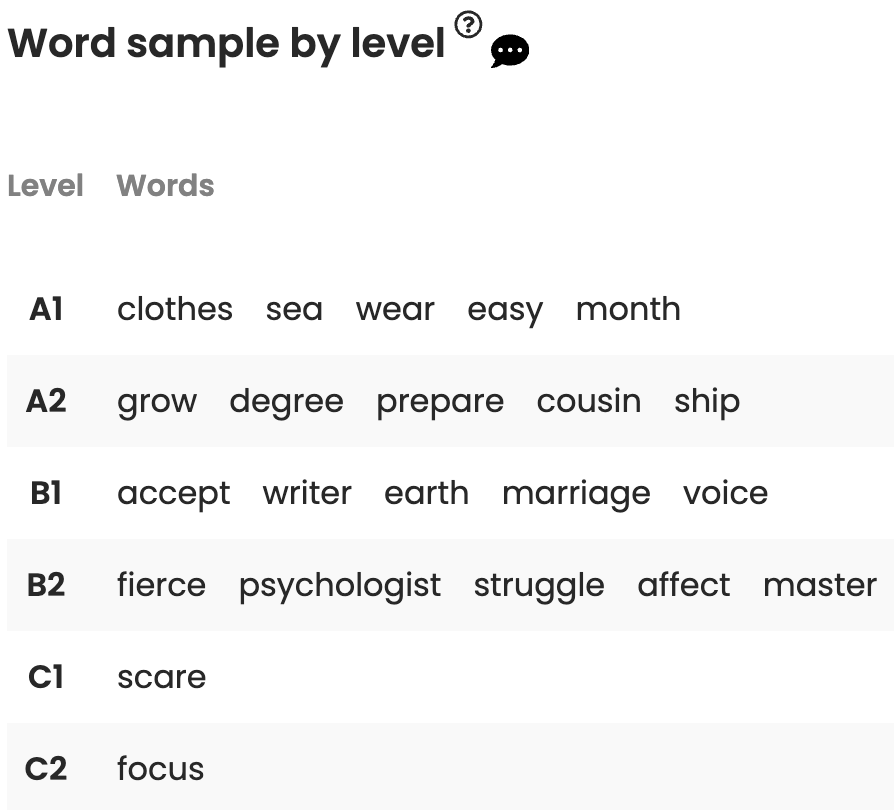Click the word 'psychologist' in B2
The width and height of the screenshot is (894, 810).
point(340,585)
